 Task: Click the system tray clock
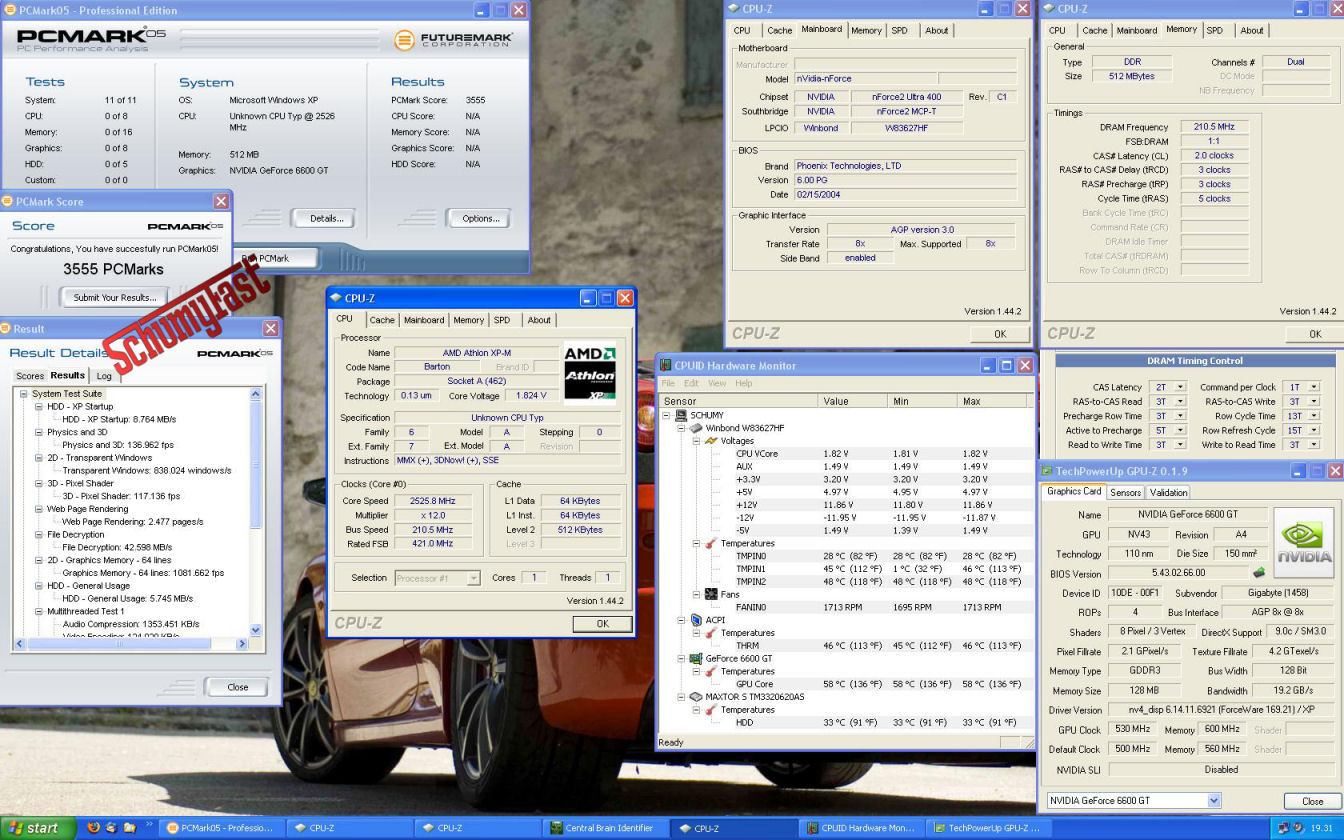tap(1324, 829)
